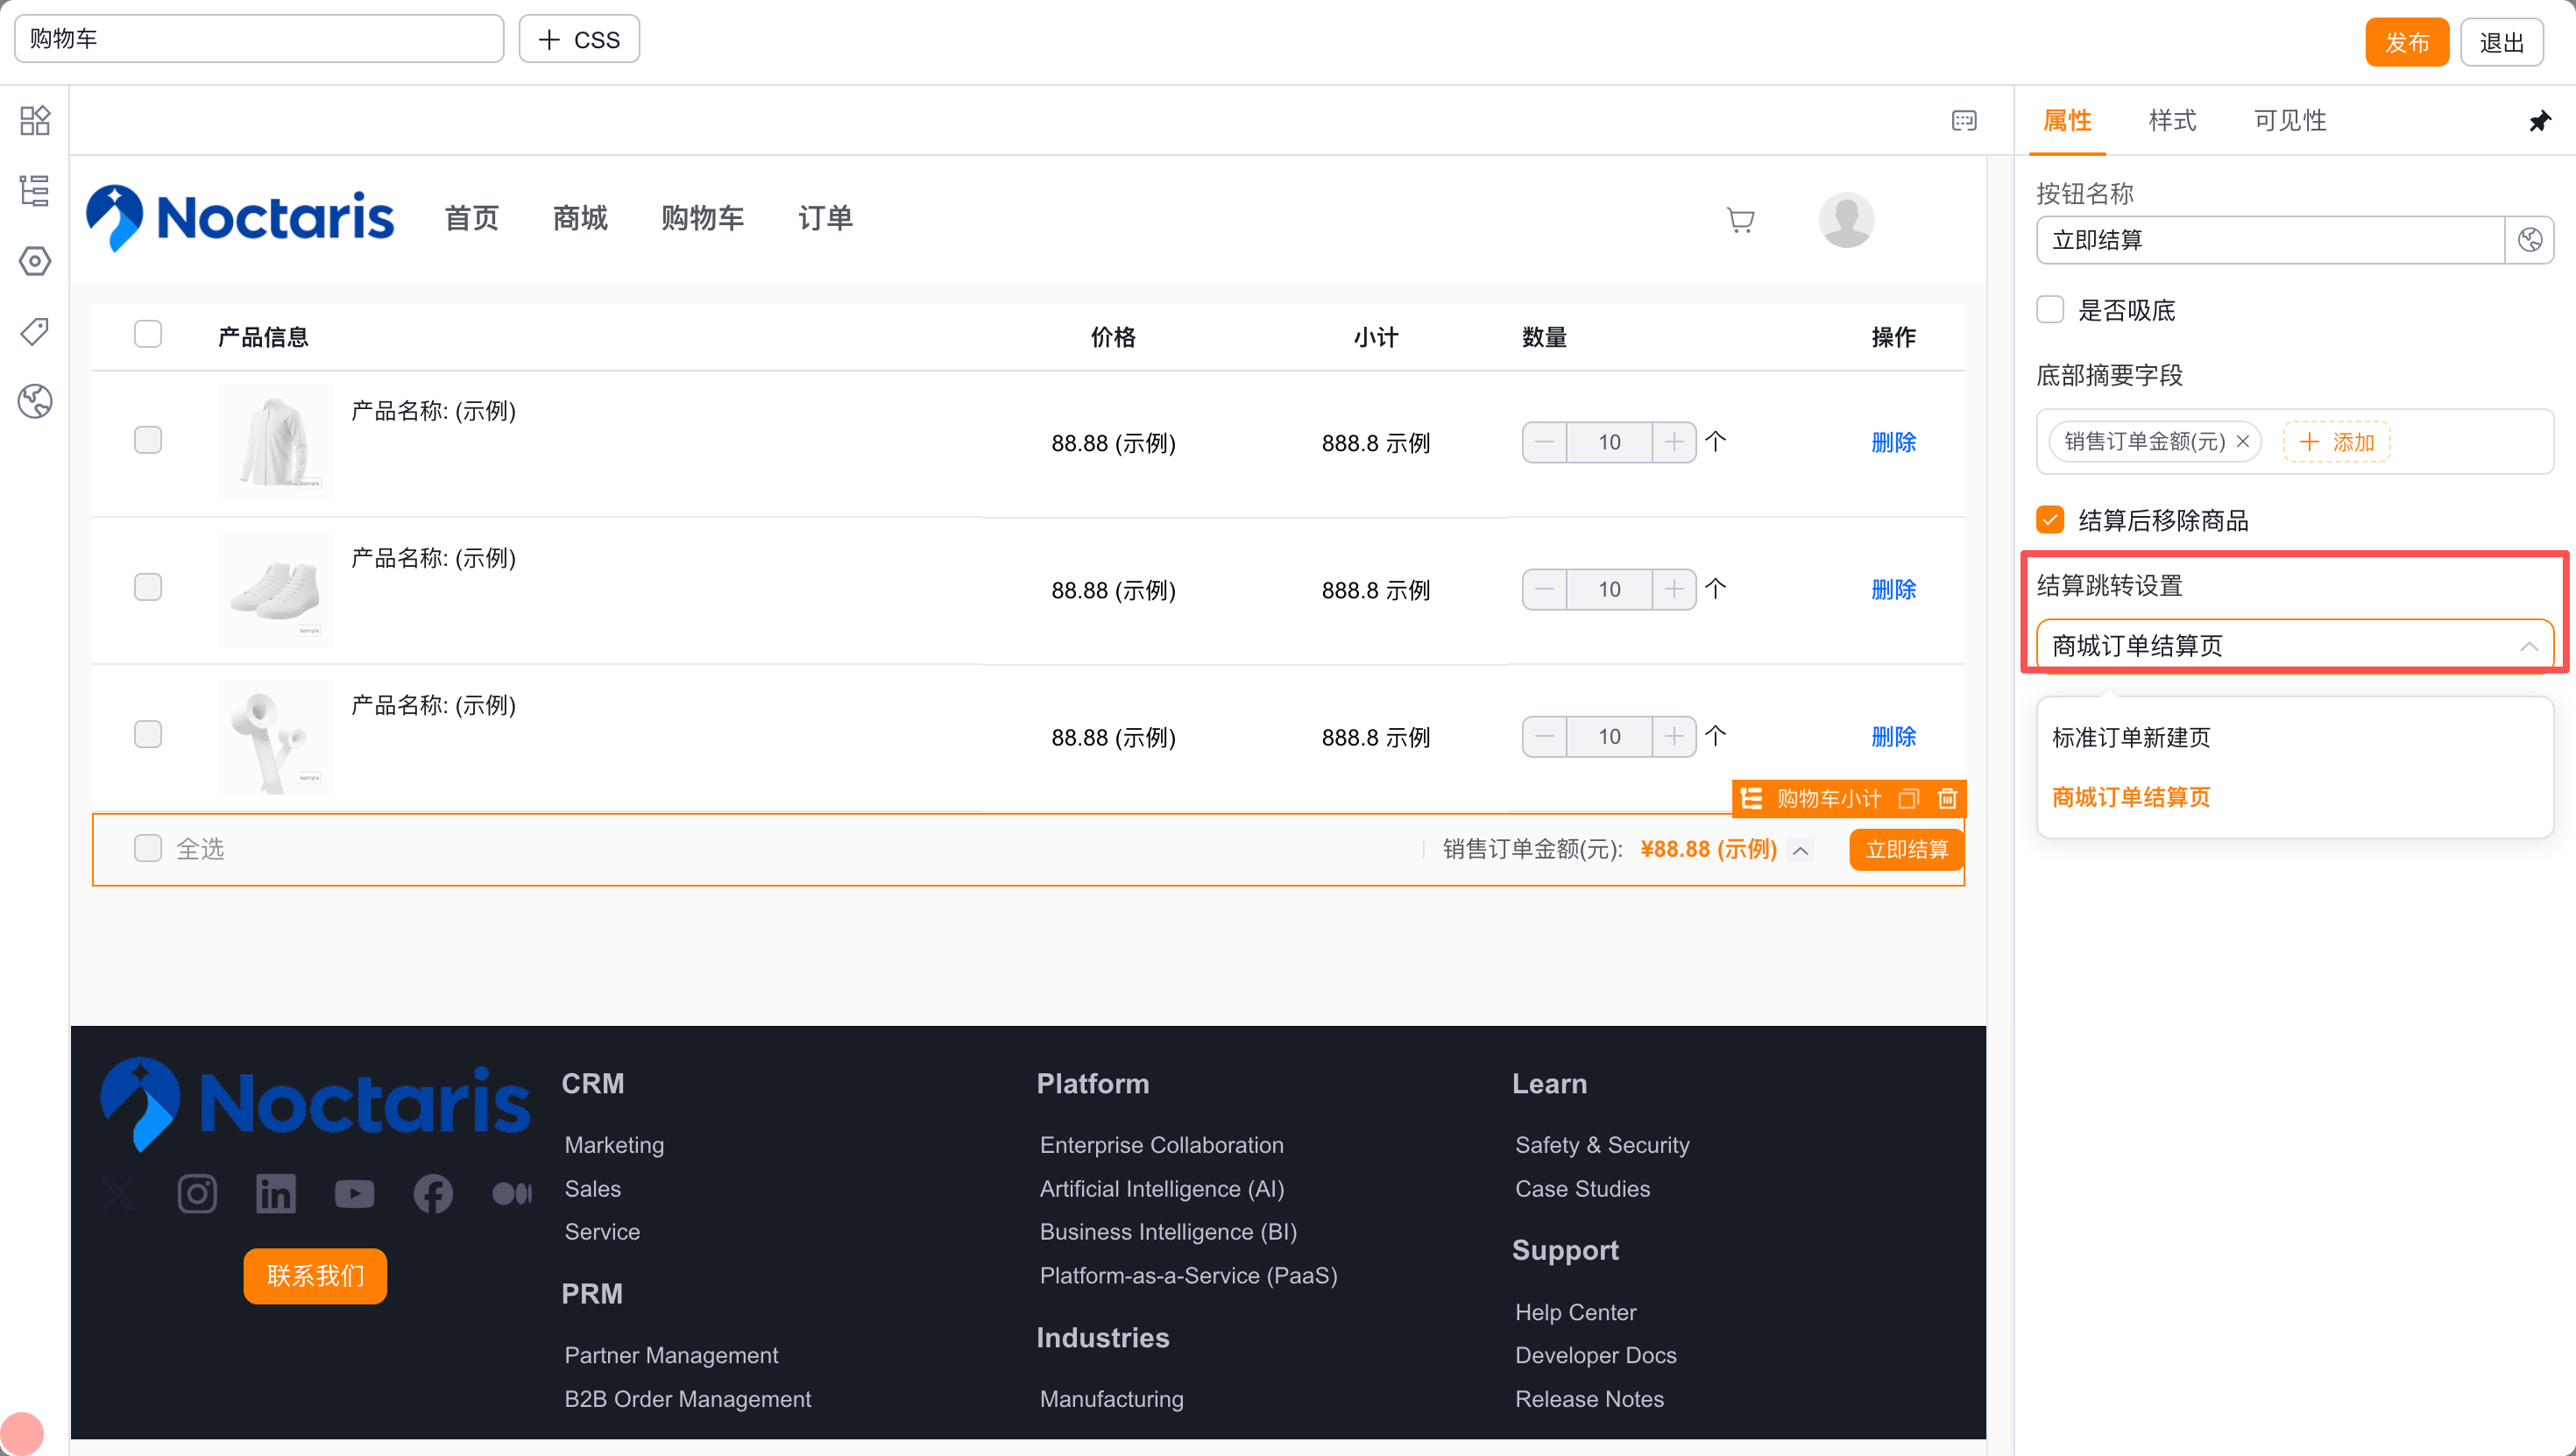This screenshot has width=2576, height=1456.
Task: Open Developer Docs footer link
Action: point(1595,1355)
